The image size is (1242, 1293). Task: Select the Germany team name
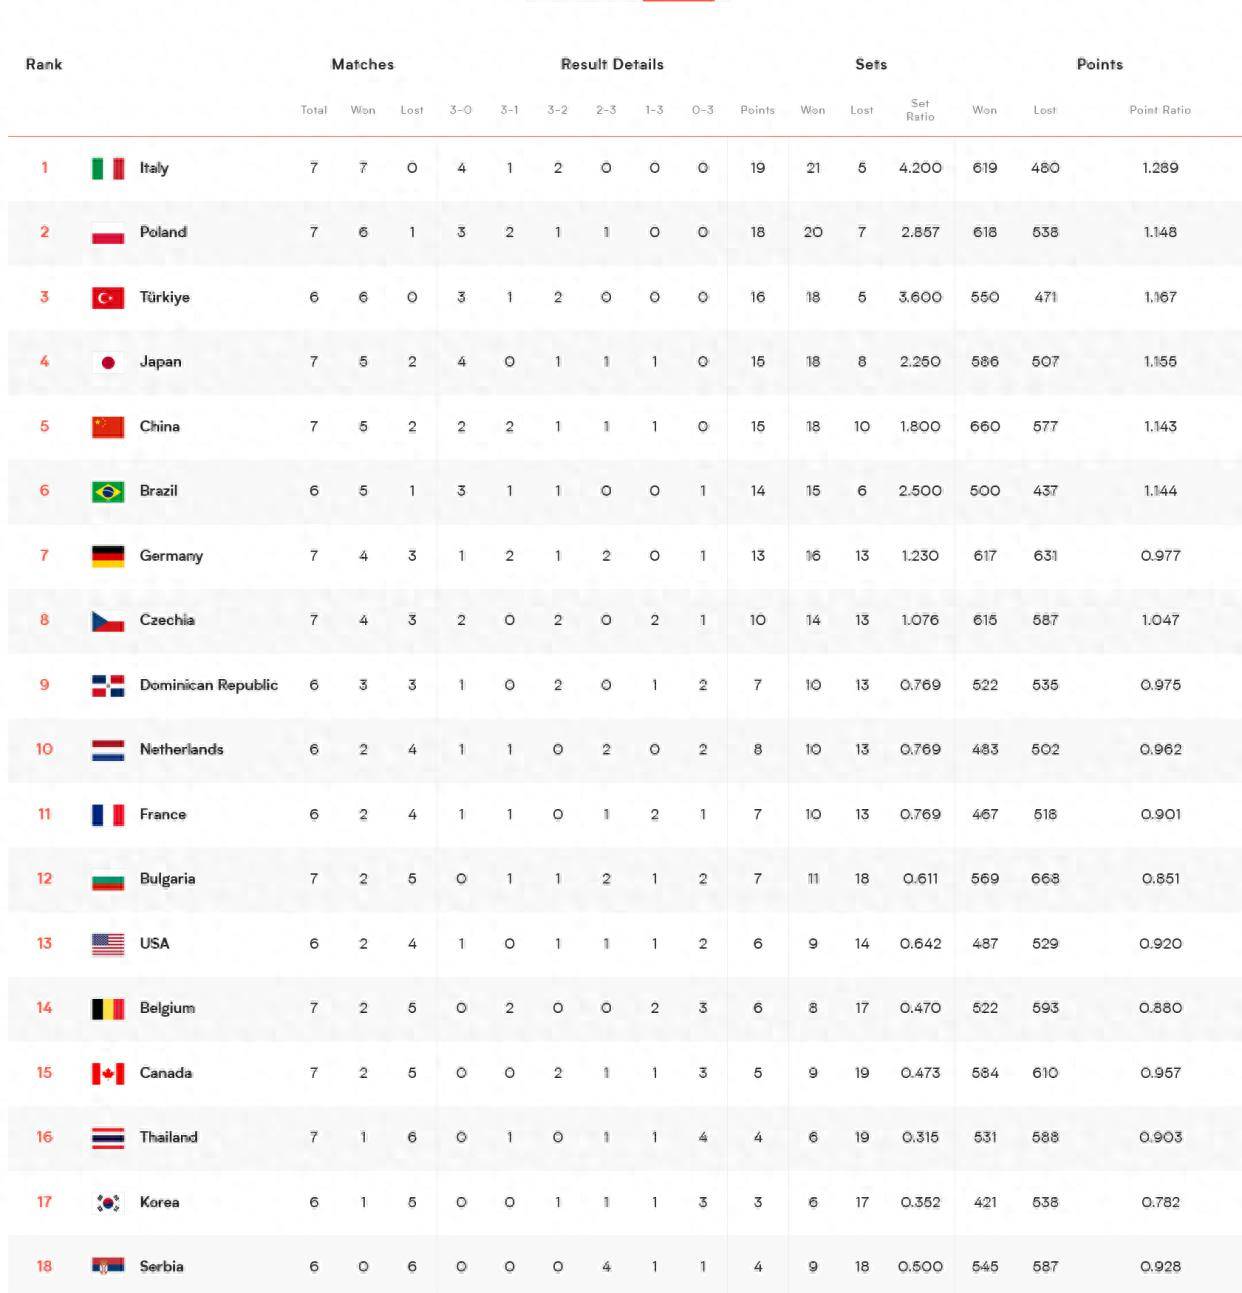tap(171, 556)
